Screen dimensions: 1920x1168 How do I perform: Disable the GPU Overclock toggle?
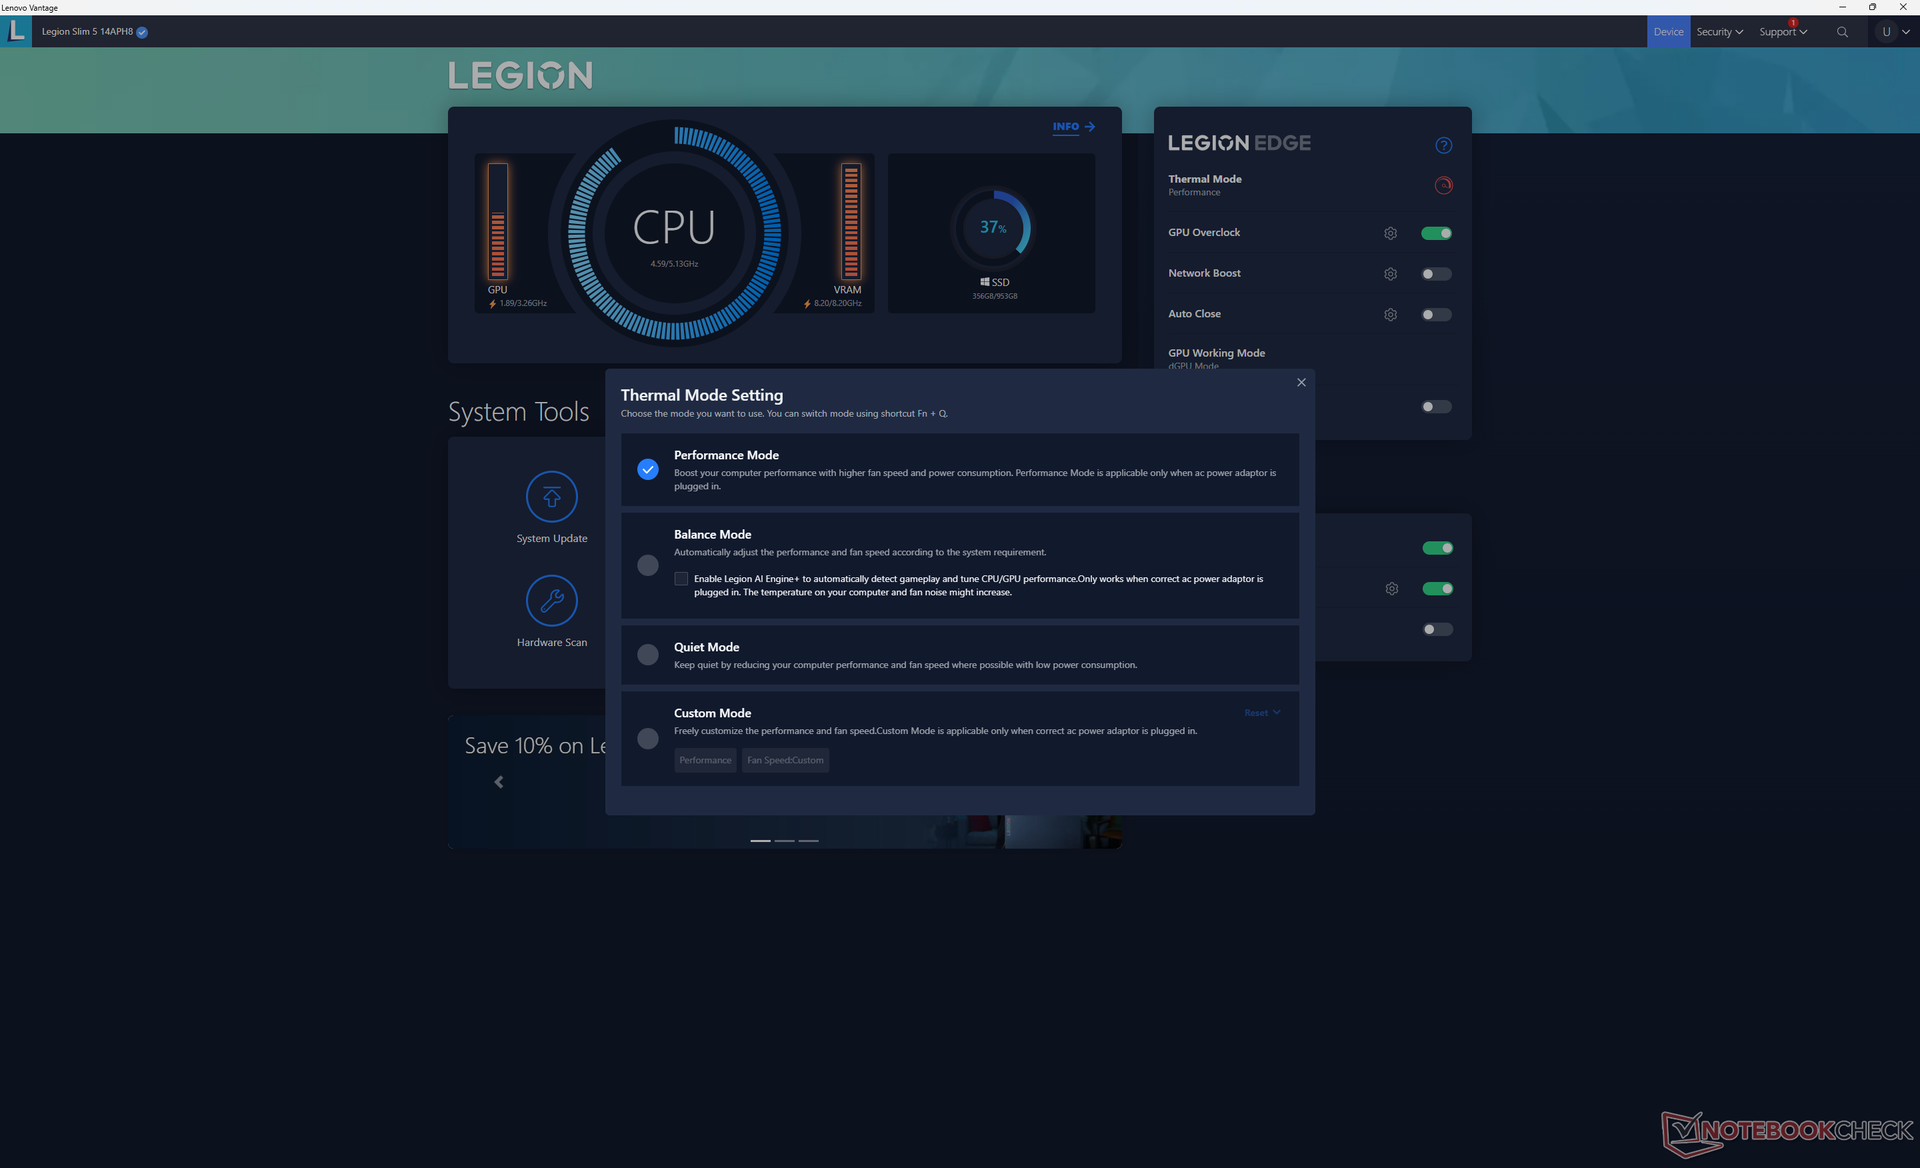1436,233
